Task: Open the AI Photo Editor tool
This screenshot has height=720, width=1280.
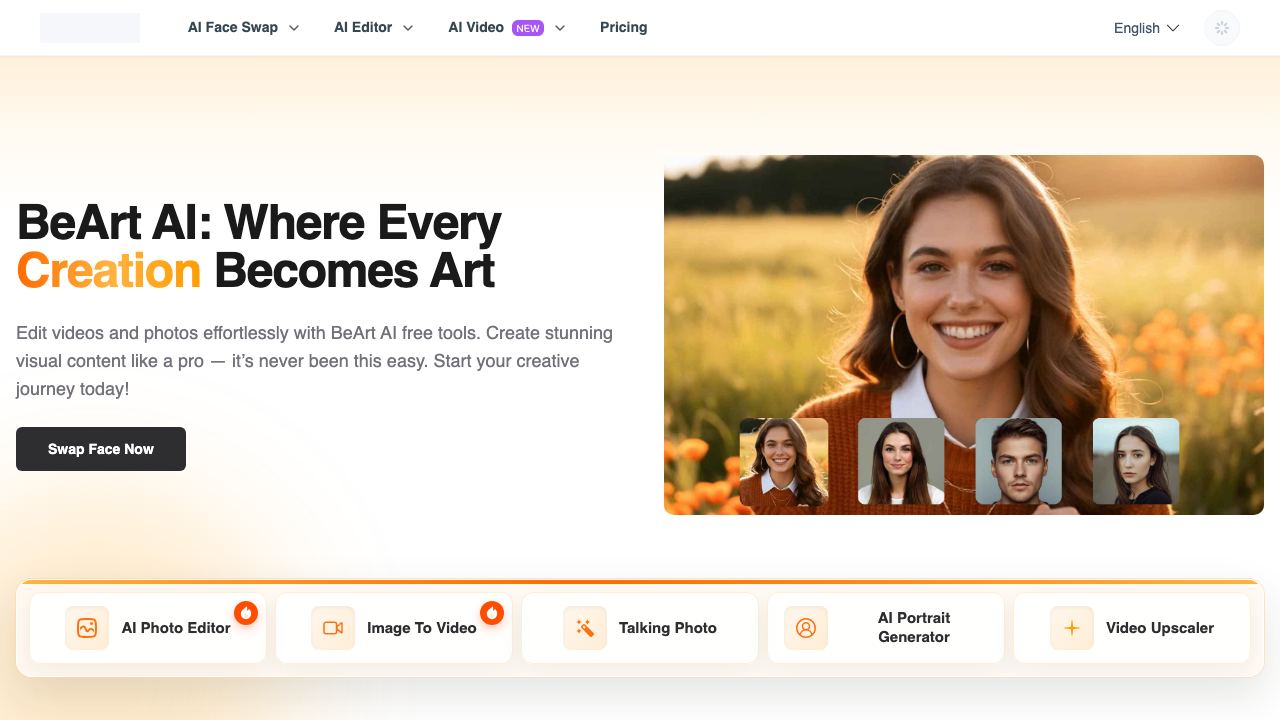Action: click(x=148, y=628)
